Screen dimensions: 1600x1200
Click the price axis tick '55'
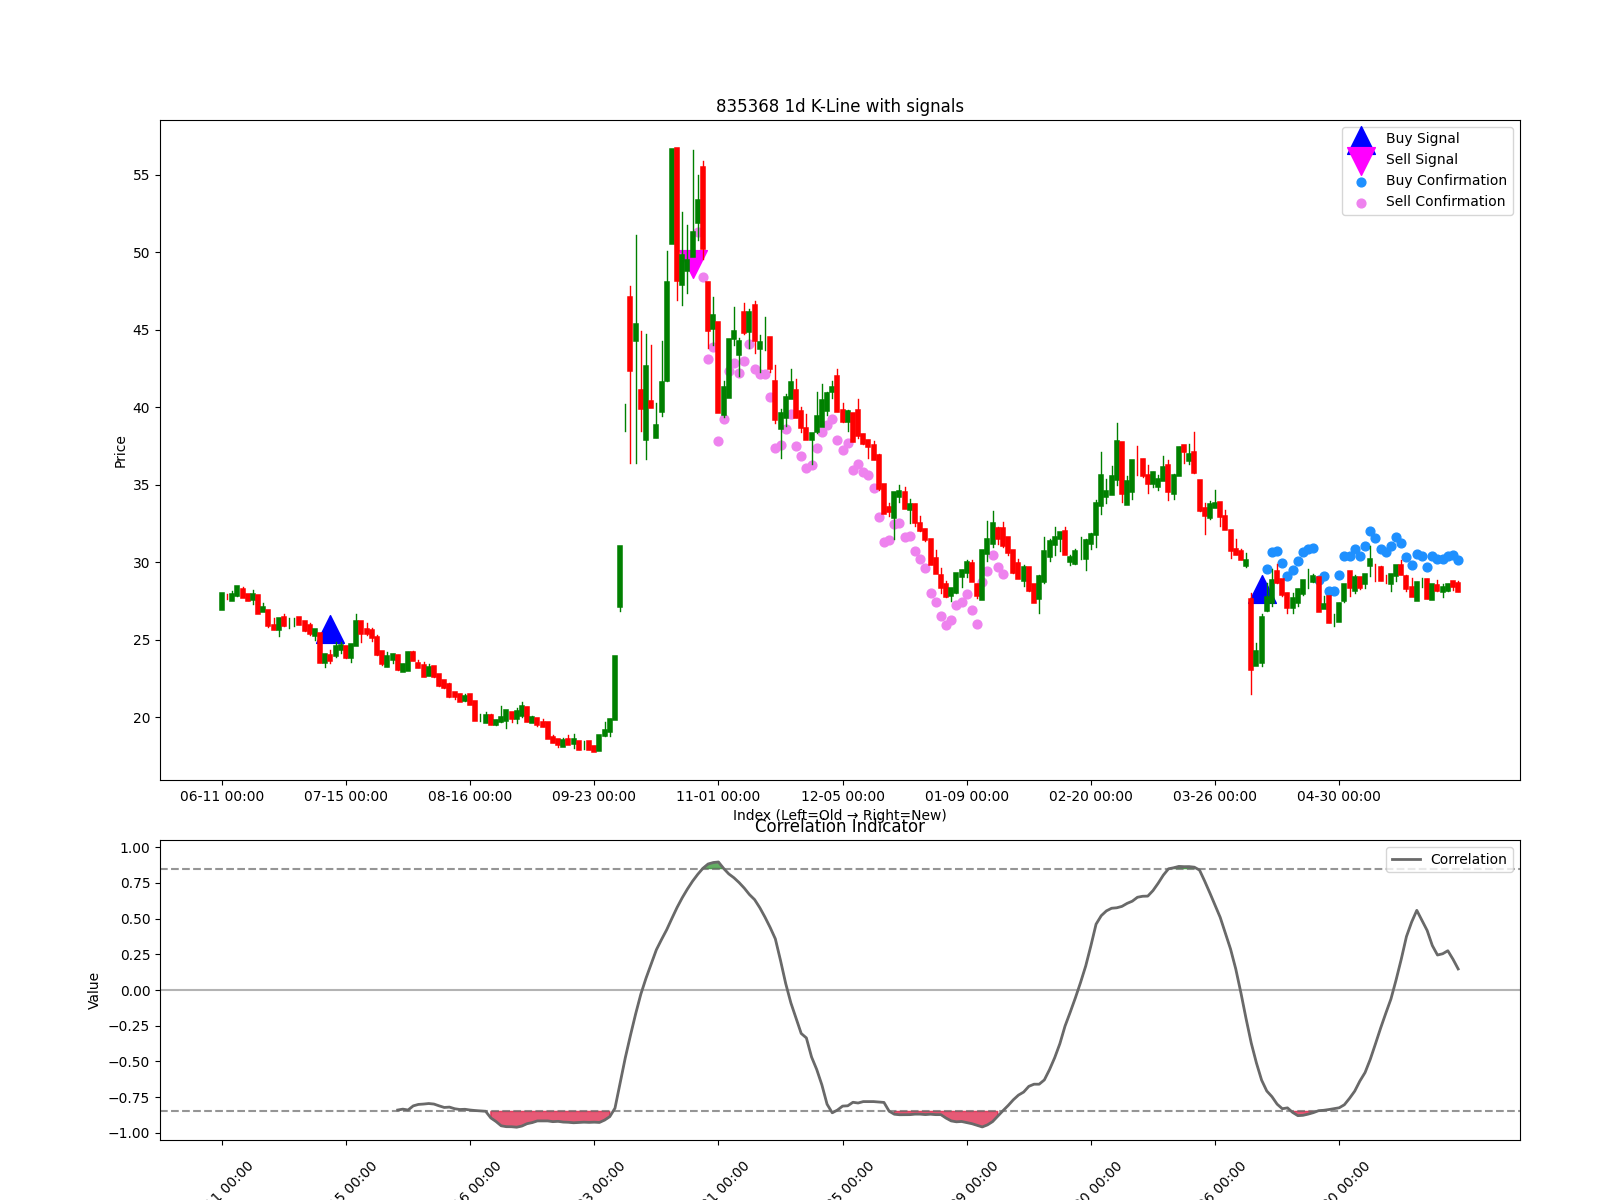tap(141, 175)
